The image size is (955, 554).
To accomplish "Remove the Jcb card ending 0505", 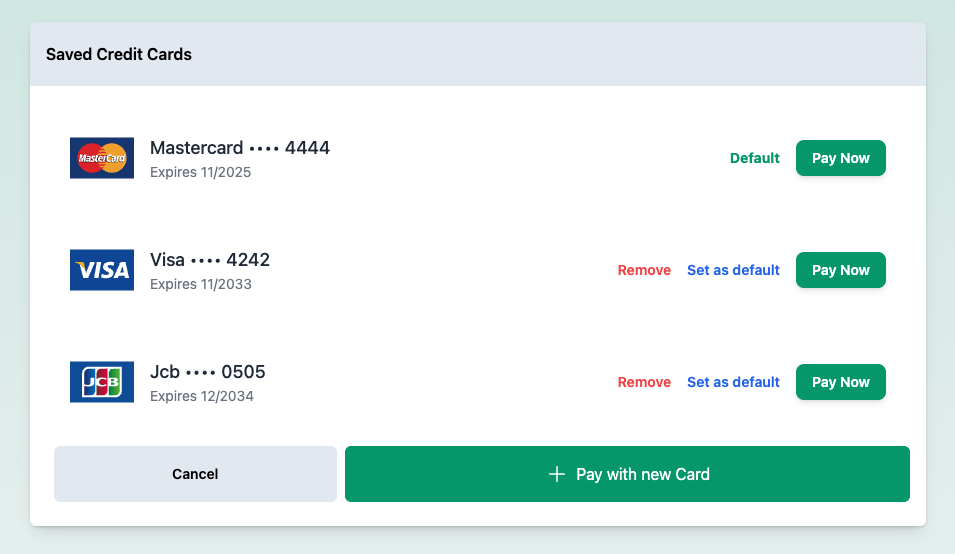I will (644, 382).
